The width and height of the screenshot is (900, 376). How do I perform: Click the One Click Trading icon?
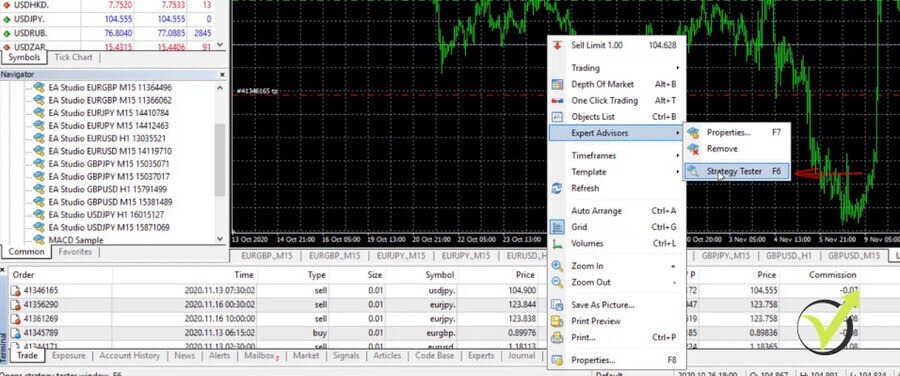point(557,100)
